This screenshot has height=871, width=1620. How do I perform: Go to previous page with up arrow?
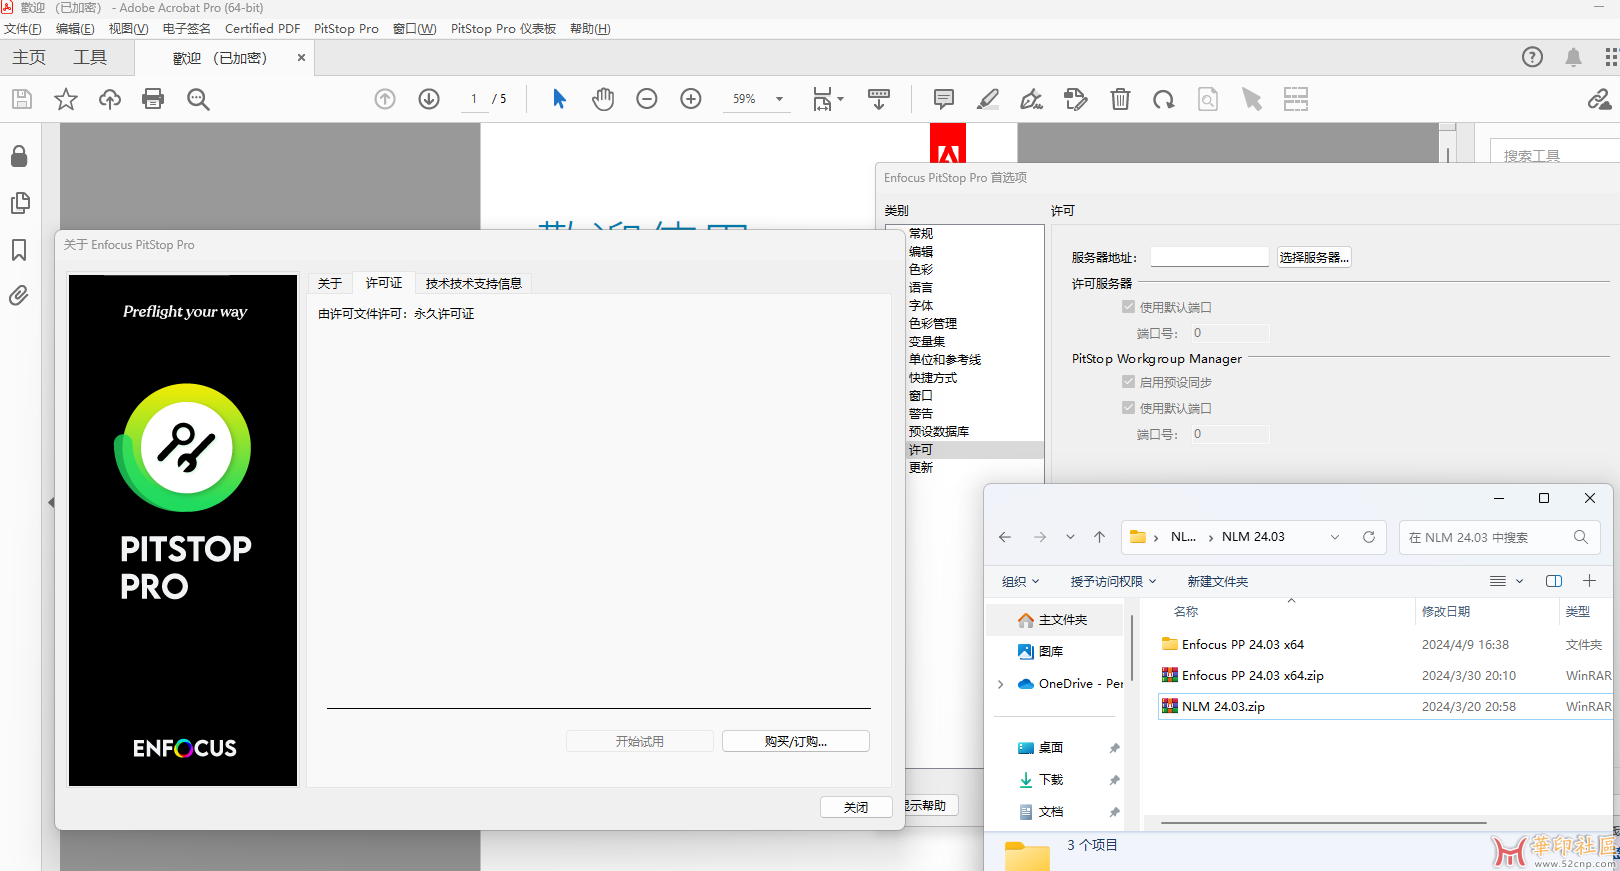385,99
